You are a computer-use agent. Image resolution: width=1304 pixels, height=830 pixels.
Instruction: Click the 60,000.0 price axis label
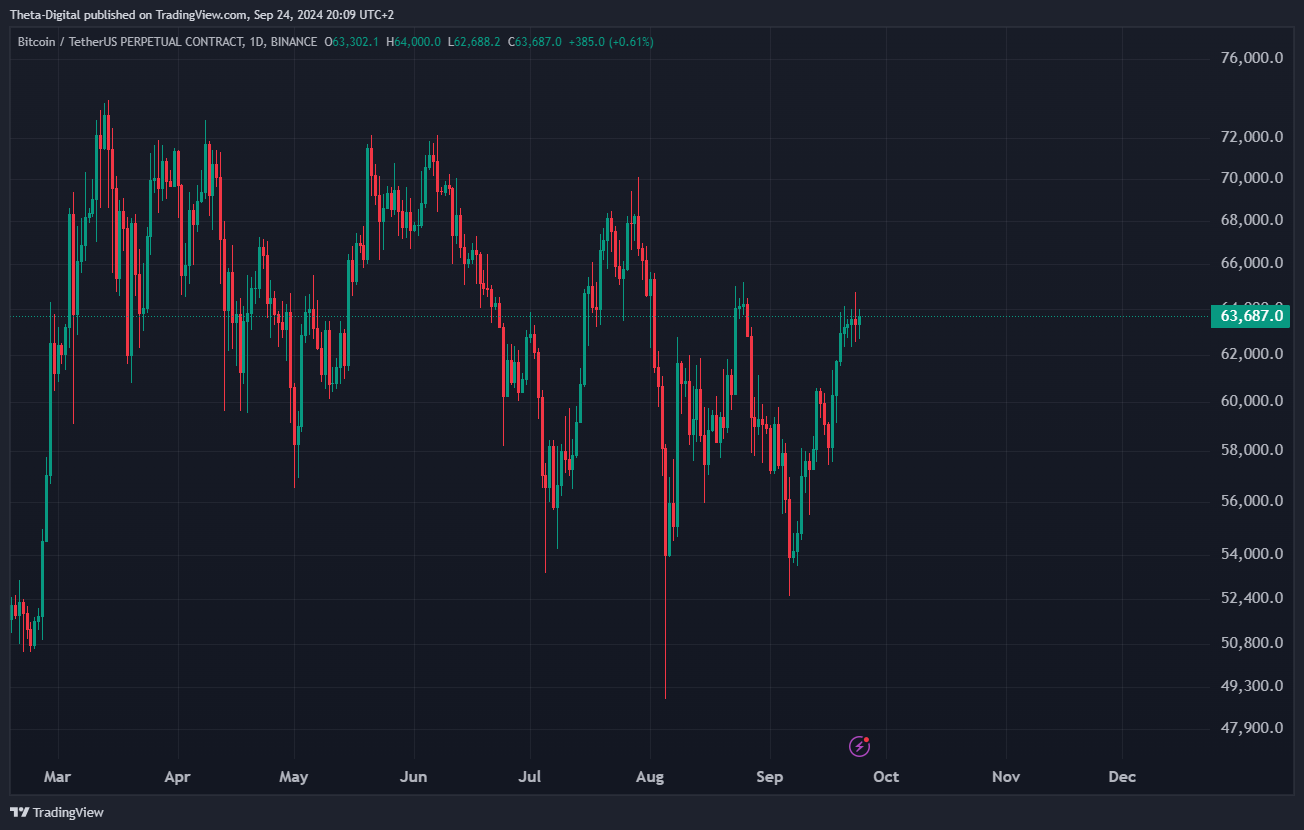tap(1251, 401)
